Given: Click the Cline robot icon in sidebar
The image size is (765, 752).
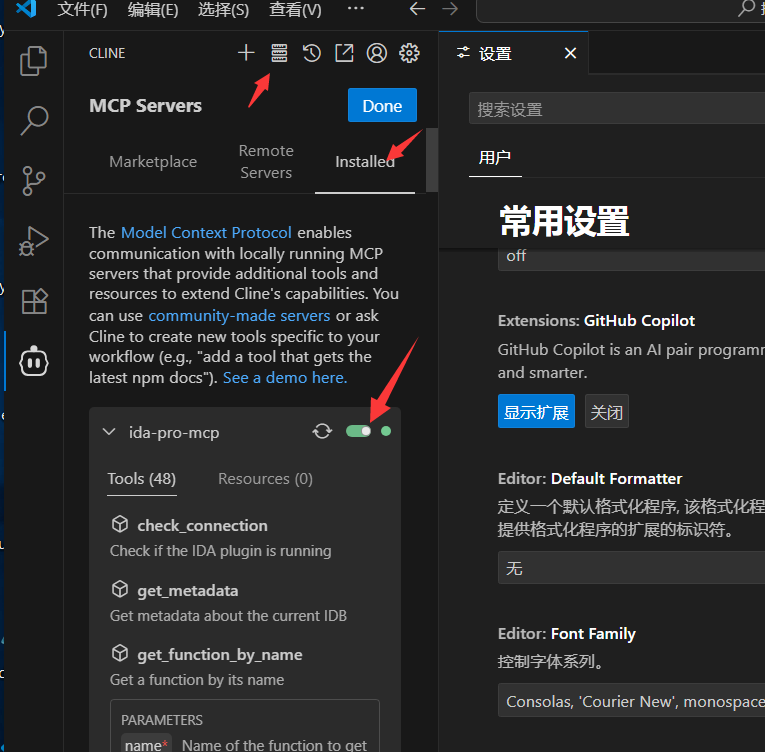Looking at the screenshot, I should click(34, 361).
